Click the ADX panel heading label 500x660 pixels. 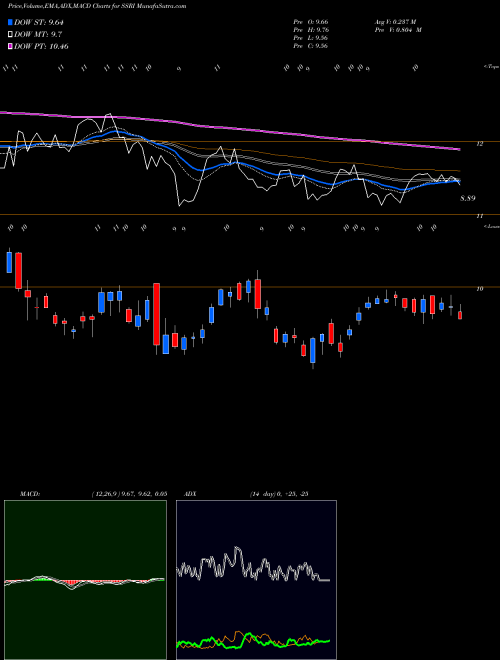[190, 494]
